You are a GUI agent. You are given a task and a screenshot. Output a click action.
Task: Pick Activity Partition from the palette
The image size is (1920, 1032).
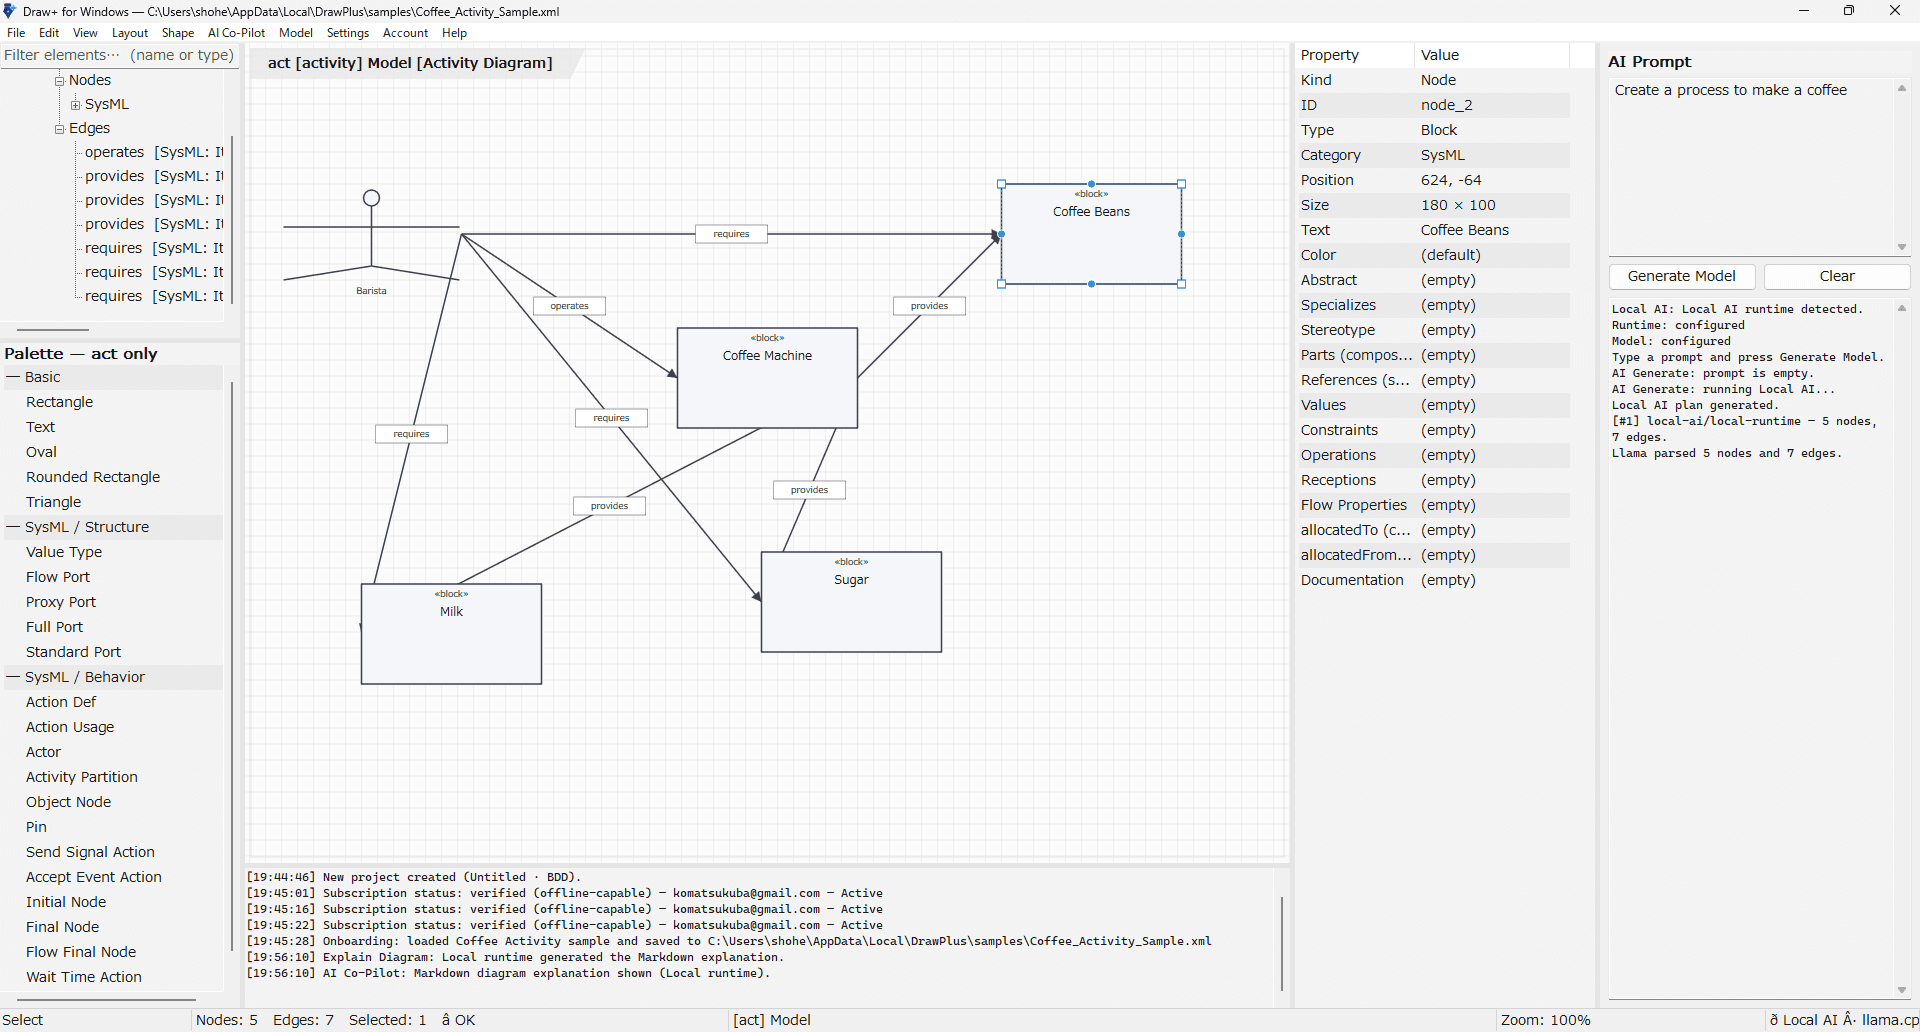click(82, 777)
